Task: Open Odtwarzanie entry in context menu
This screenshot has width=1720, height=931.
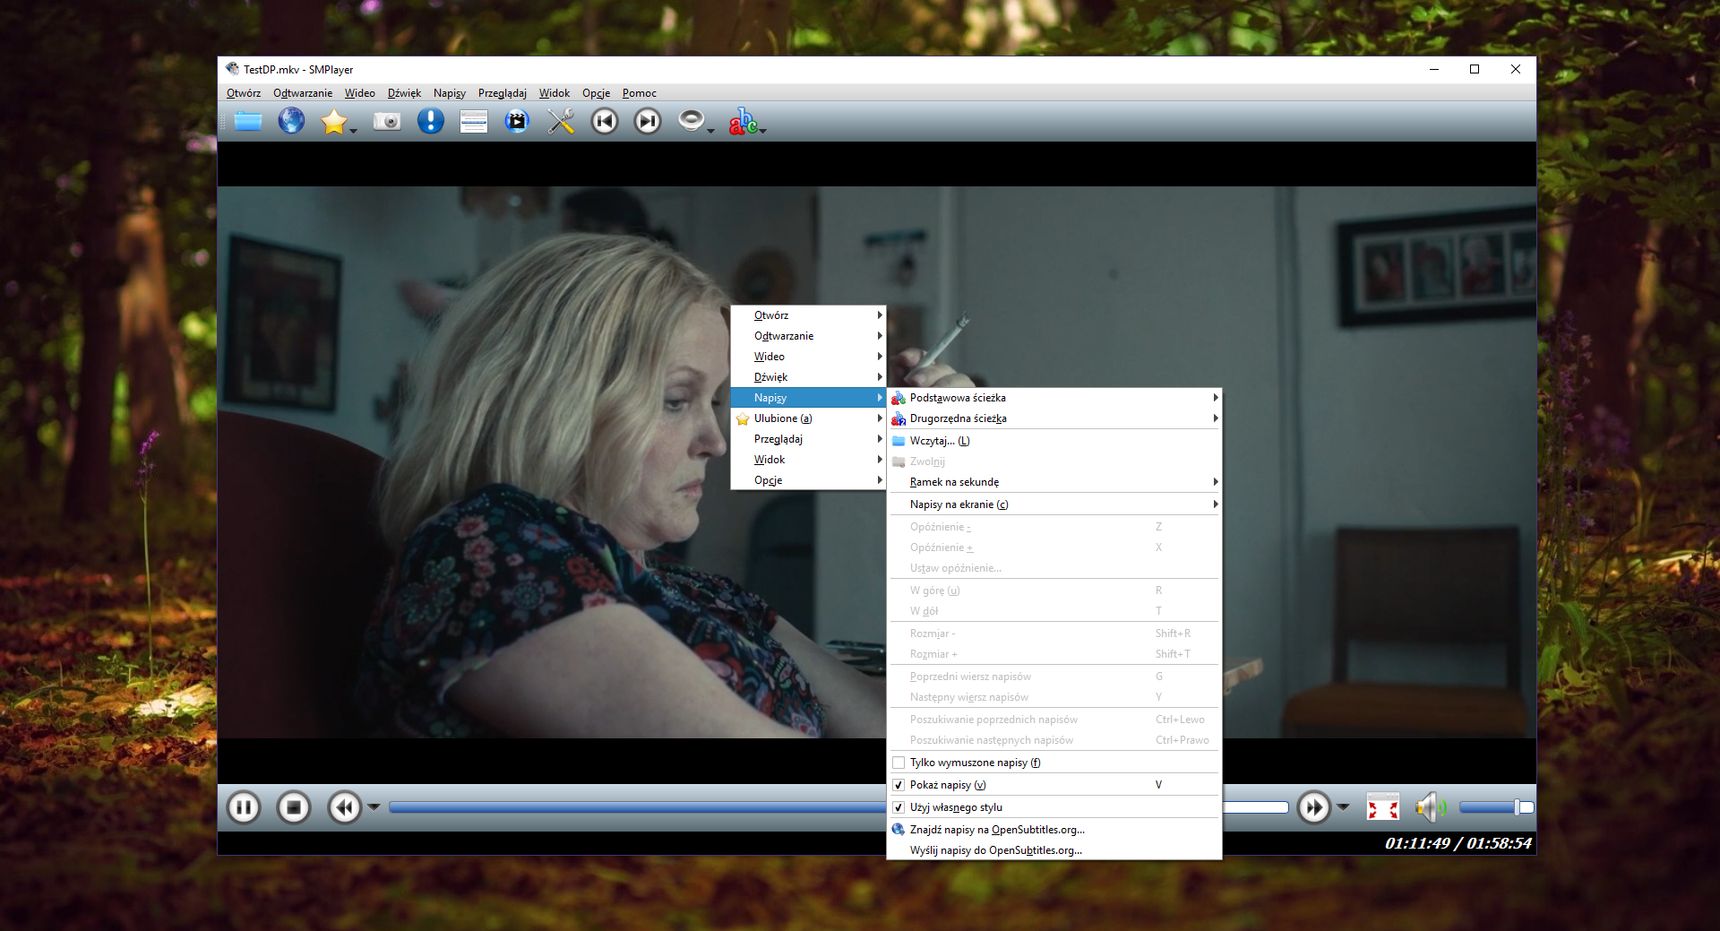Action: 808,336
